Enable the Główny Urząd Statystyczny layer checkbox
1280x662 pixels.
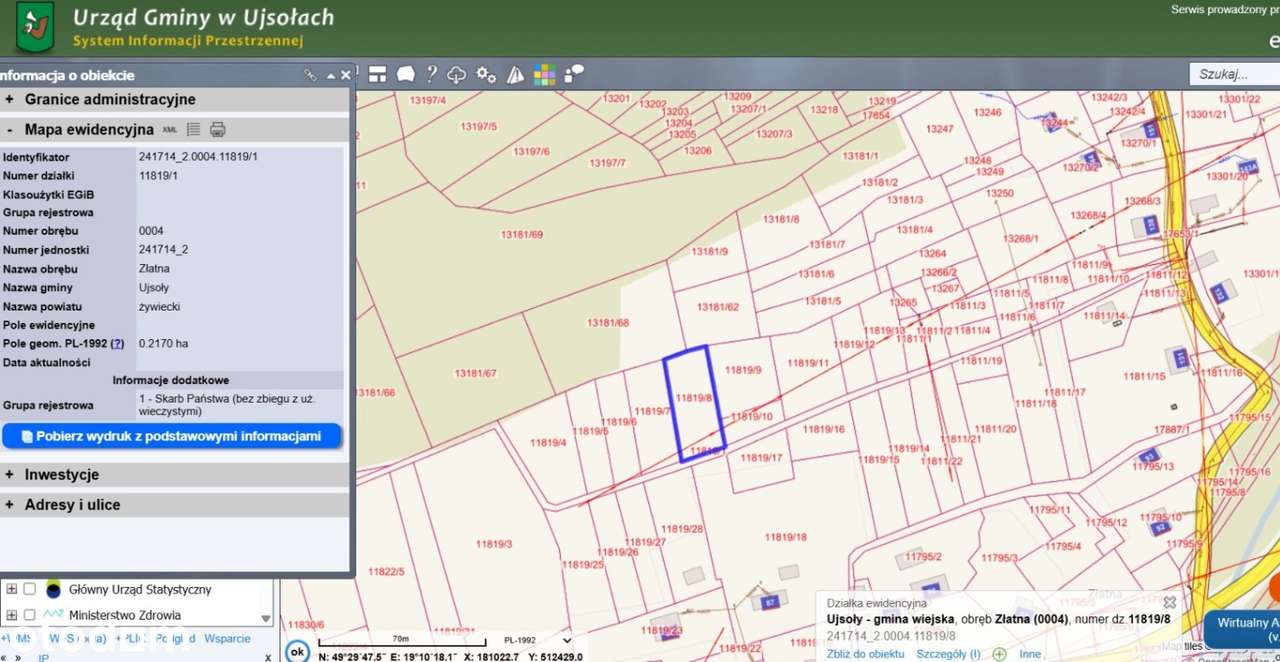pos(29,589)
